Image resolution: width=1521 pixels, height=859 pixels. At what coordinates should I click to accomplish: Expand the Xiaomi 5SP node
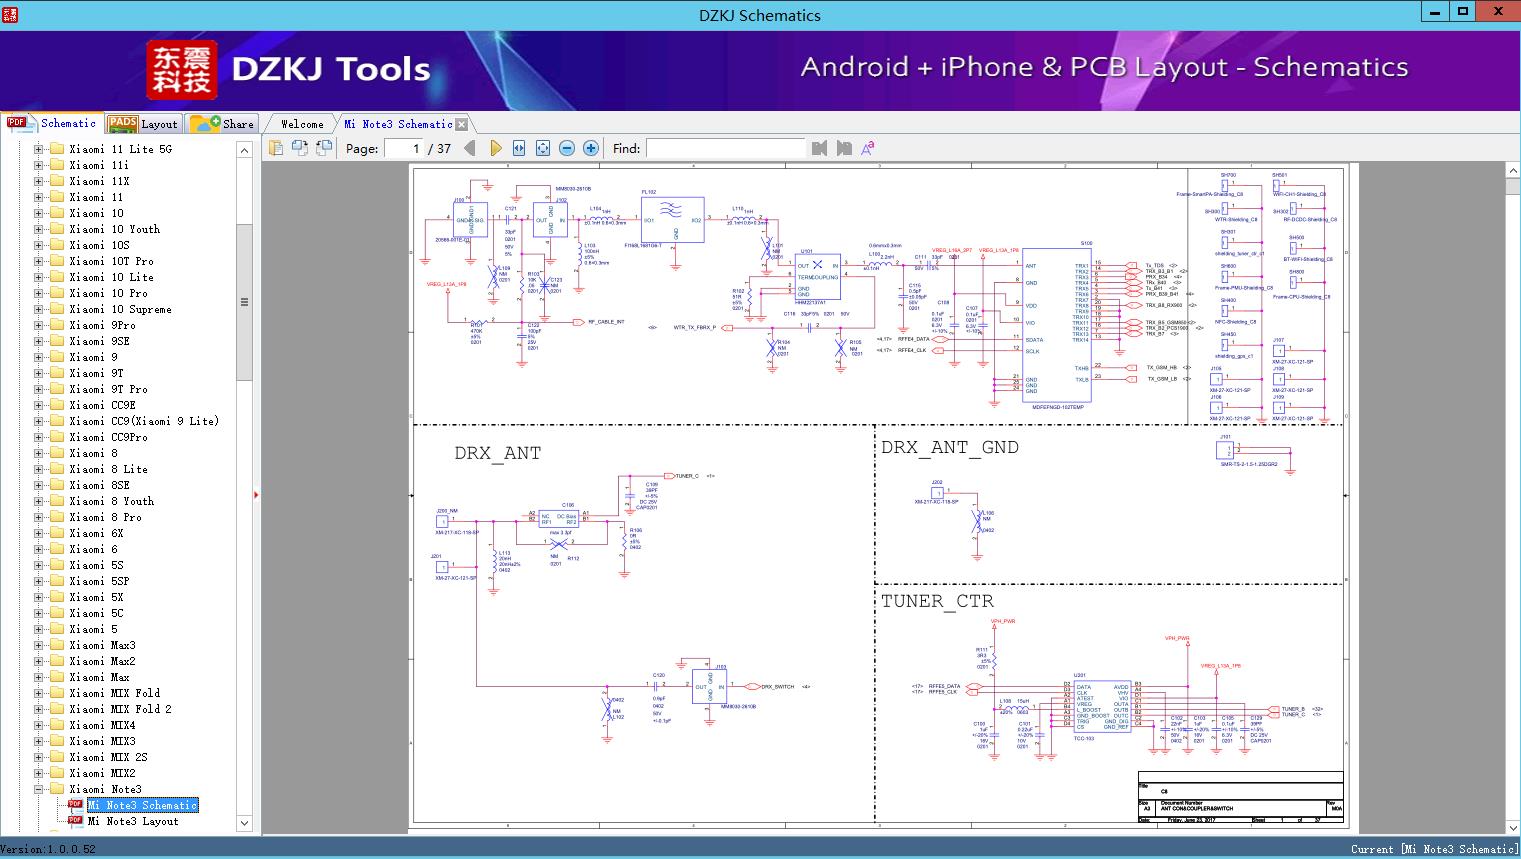39,581
